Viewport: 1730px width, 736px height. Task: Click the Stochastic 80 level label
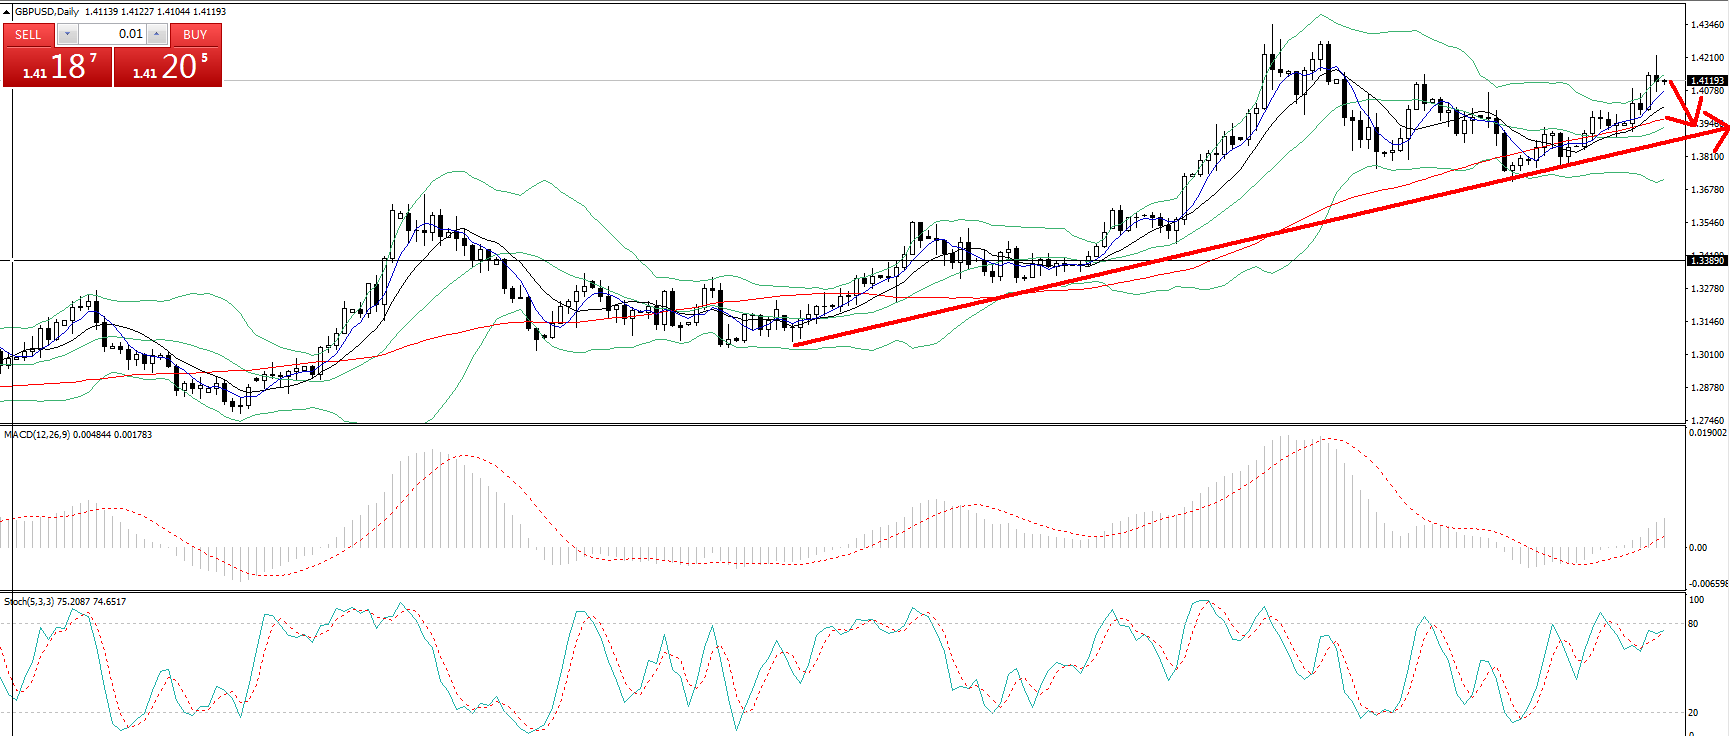[1694, 624]
